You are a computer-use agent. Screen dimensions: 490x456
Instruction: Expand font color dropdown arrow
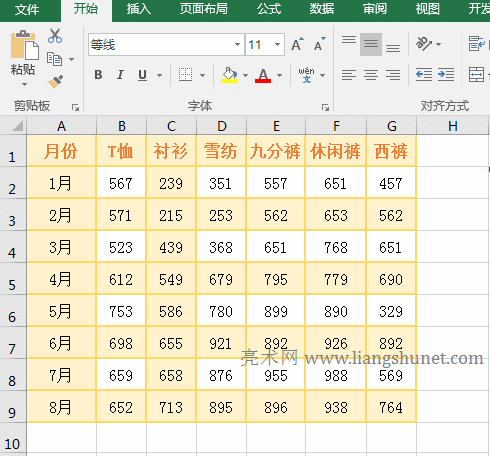click(x=279, y=75)
